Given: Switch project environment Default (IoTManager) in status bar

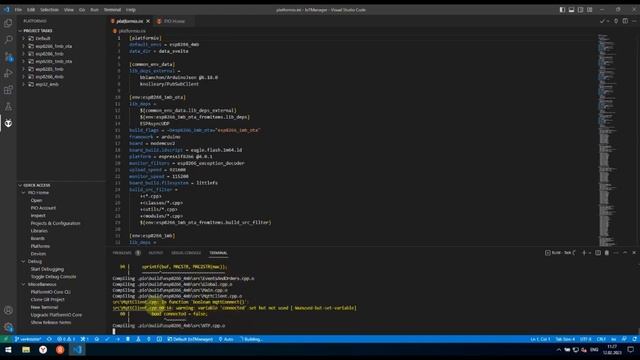Looking at the screenshot, I should 190,339.
